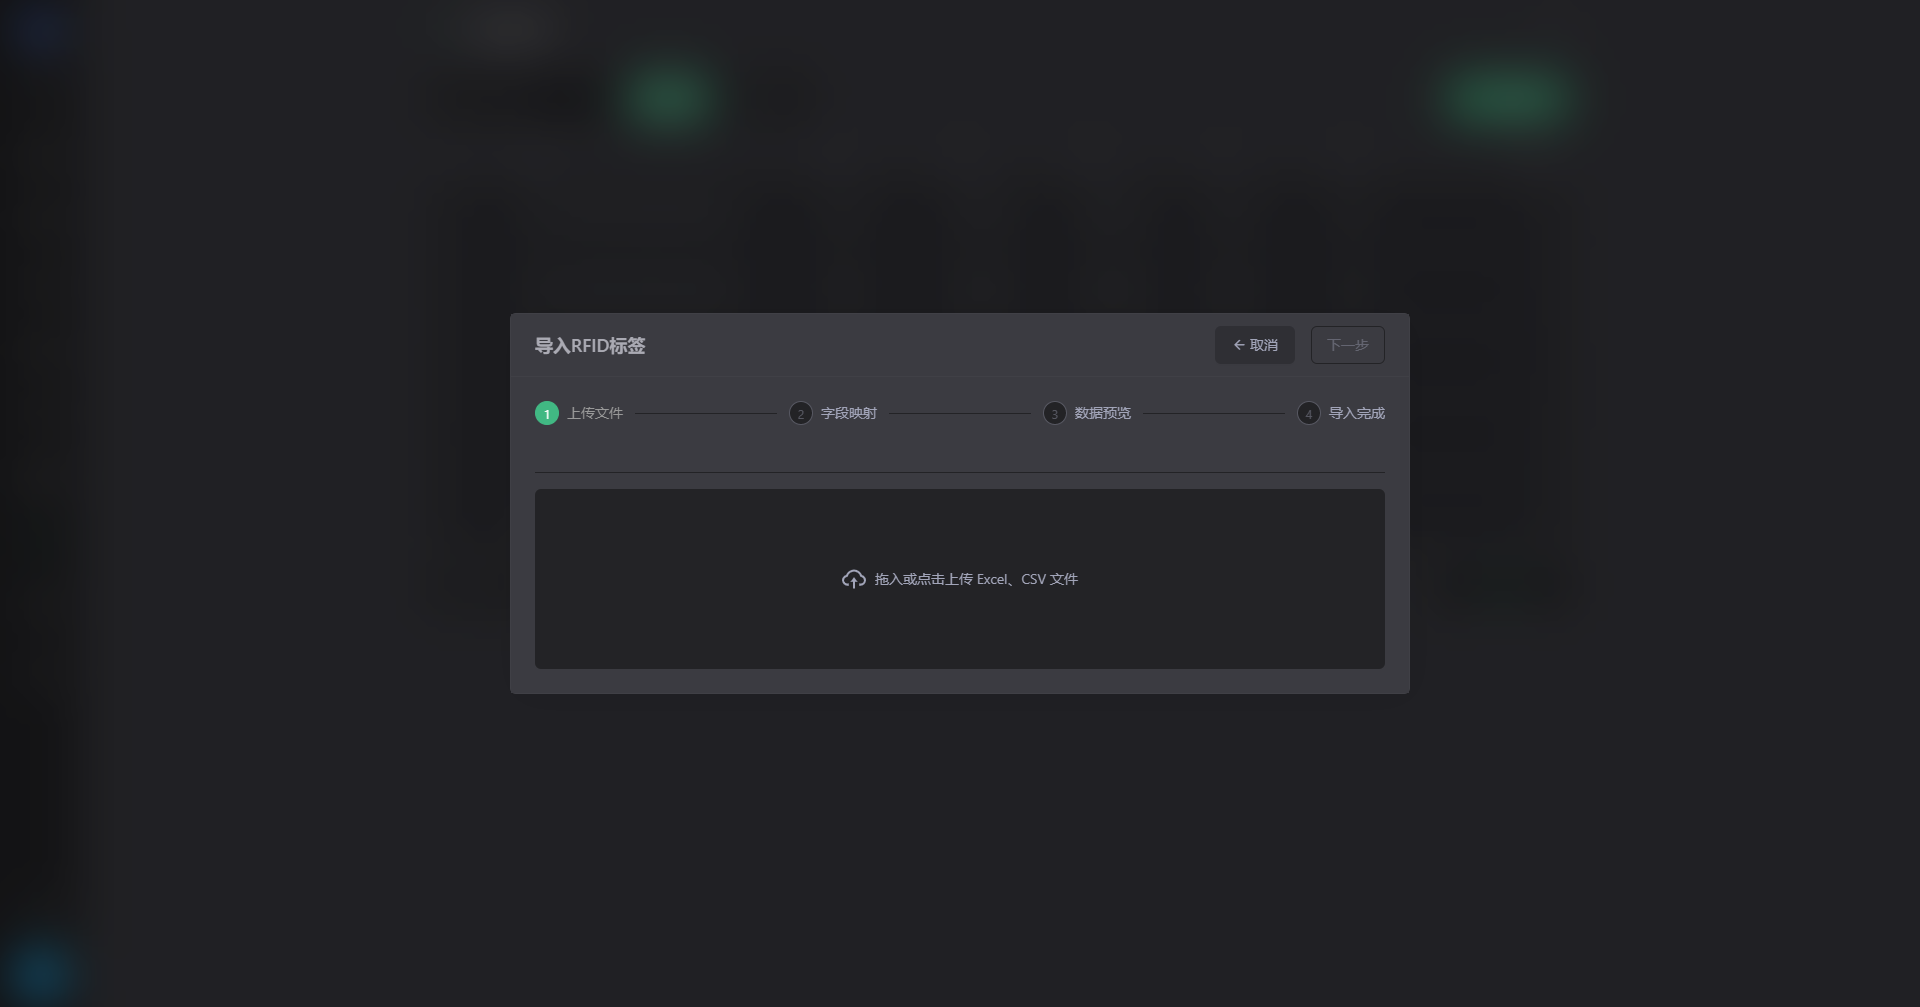The width and height of the screenshot is (1920, 1007).
Task: Click the blurred green badge near top center-left
Action: click(x=668, y=98)
